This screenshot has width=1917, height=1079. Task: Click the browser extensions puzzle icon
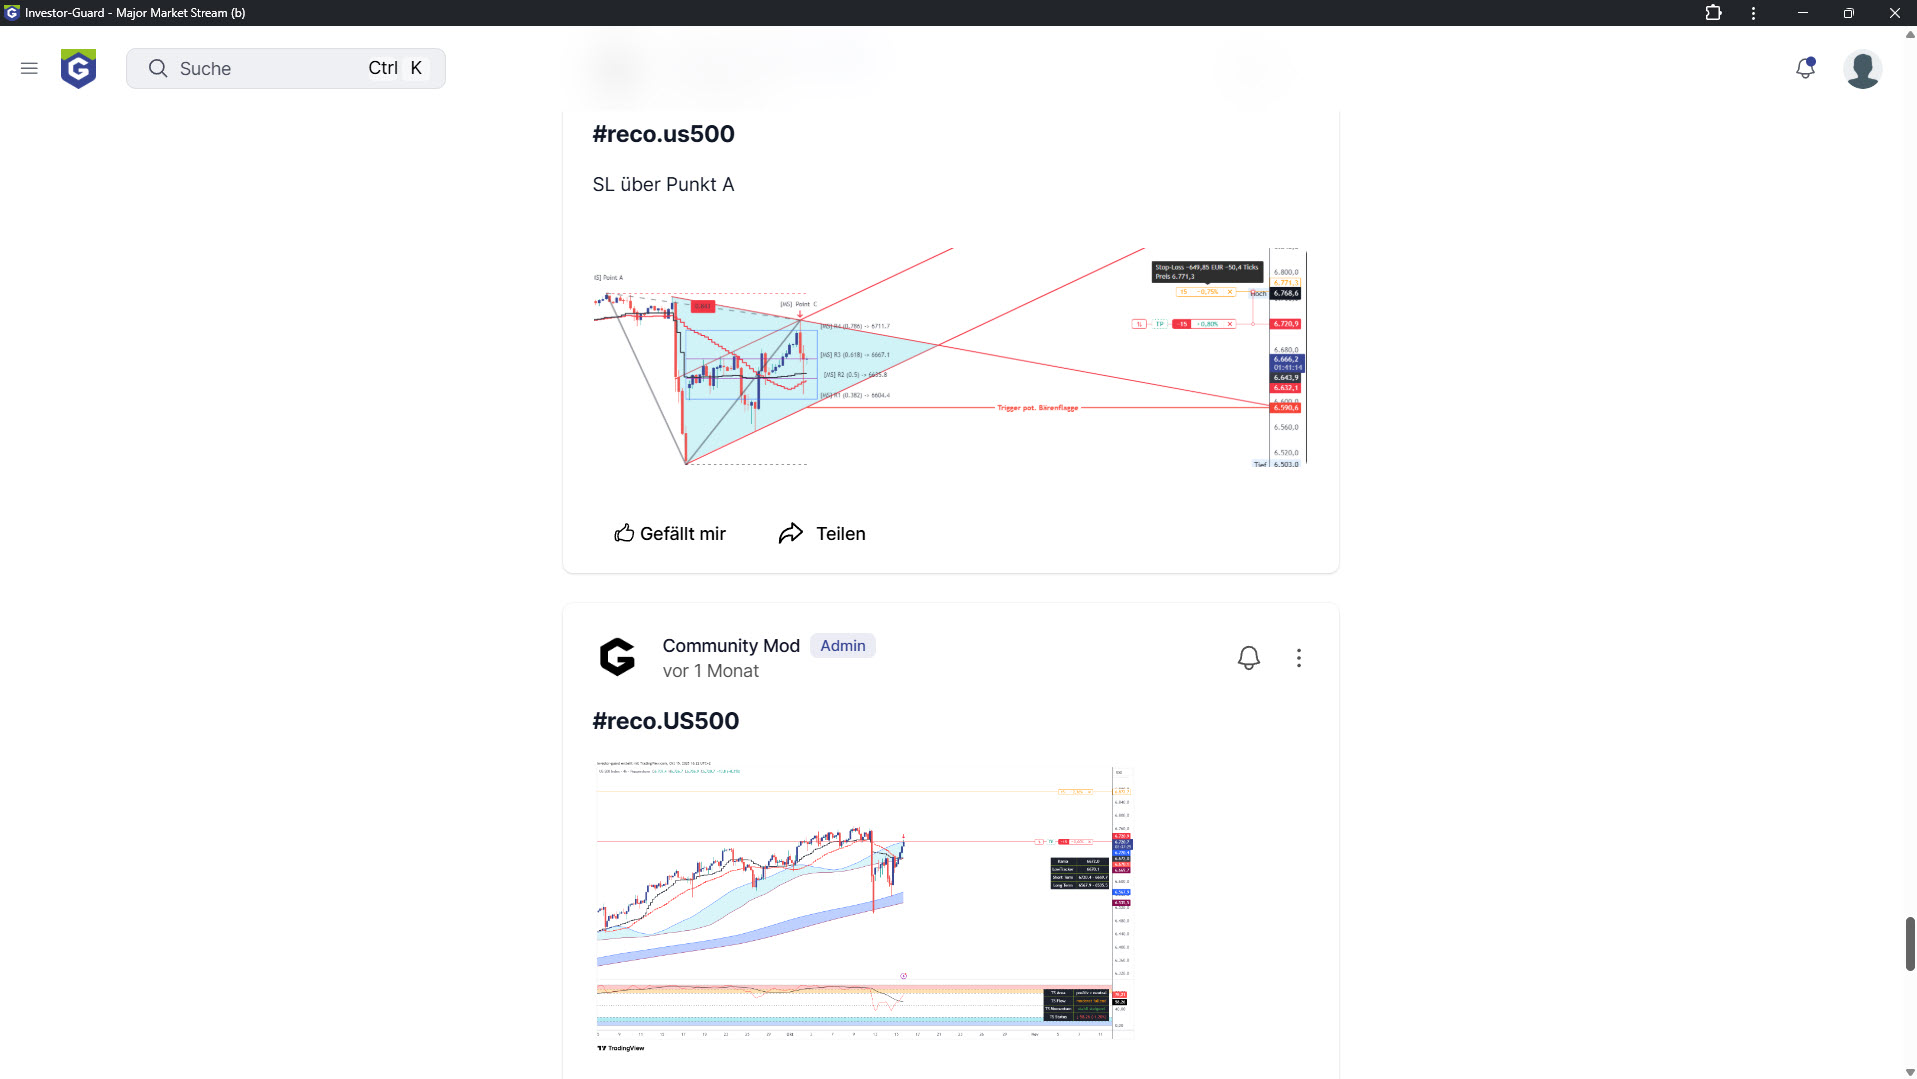1713,13
